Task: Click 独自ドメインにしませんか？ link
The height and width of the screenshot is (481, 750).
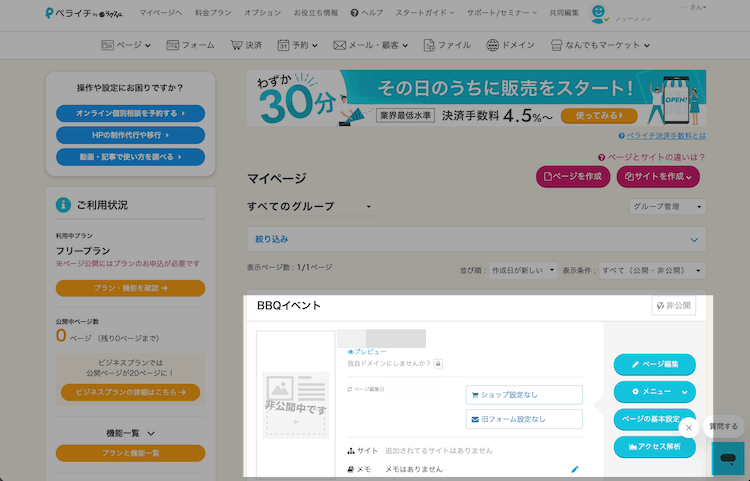Action: click(x=389, y=363)
